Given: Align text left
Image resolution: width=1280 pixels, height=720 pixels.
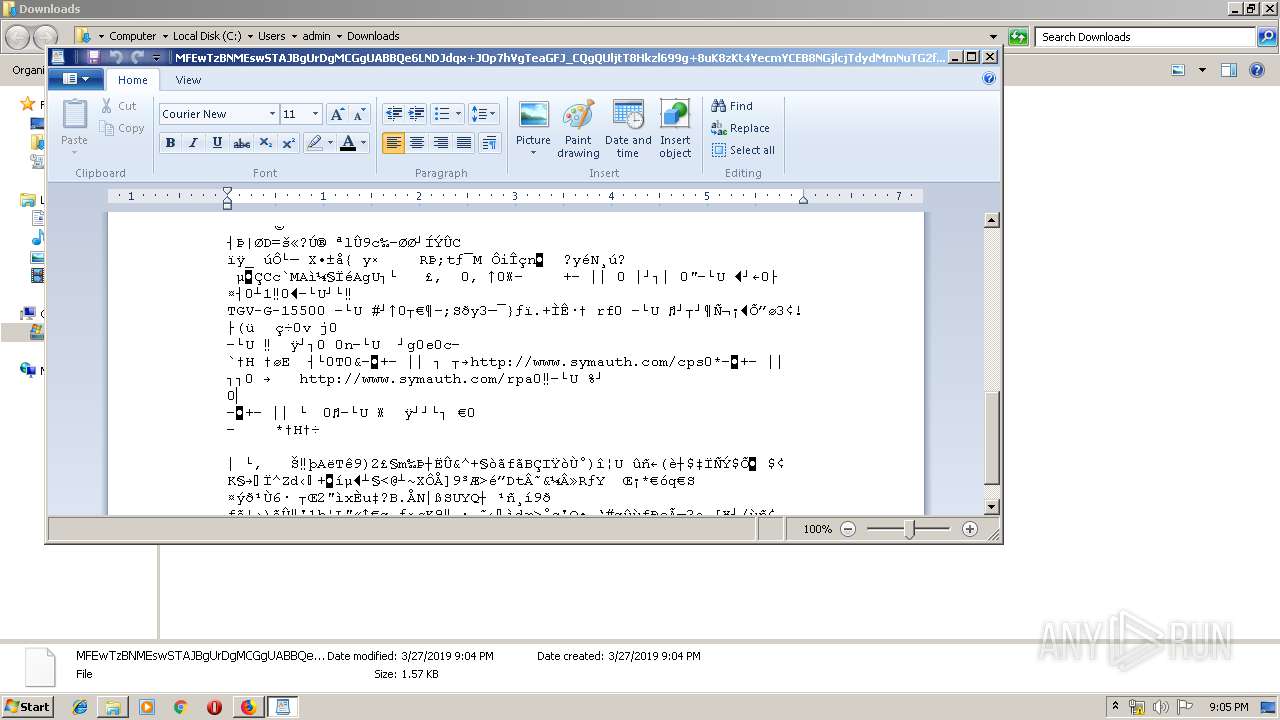Looking at the screenshot, I should (x=394, y=143).
